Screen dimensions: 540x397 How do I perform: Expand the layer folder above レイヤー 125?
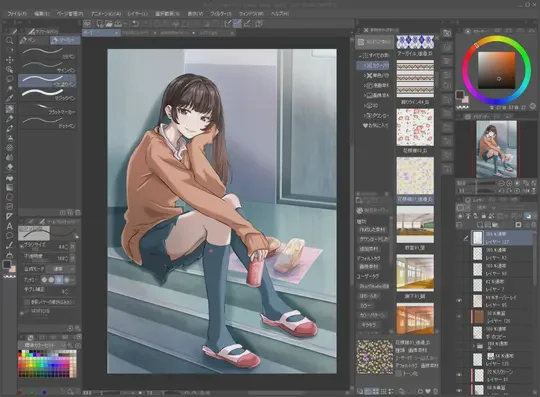[x=474, y=346]
